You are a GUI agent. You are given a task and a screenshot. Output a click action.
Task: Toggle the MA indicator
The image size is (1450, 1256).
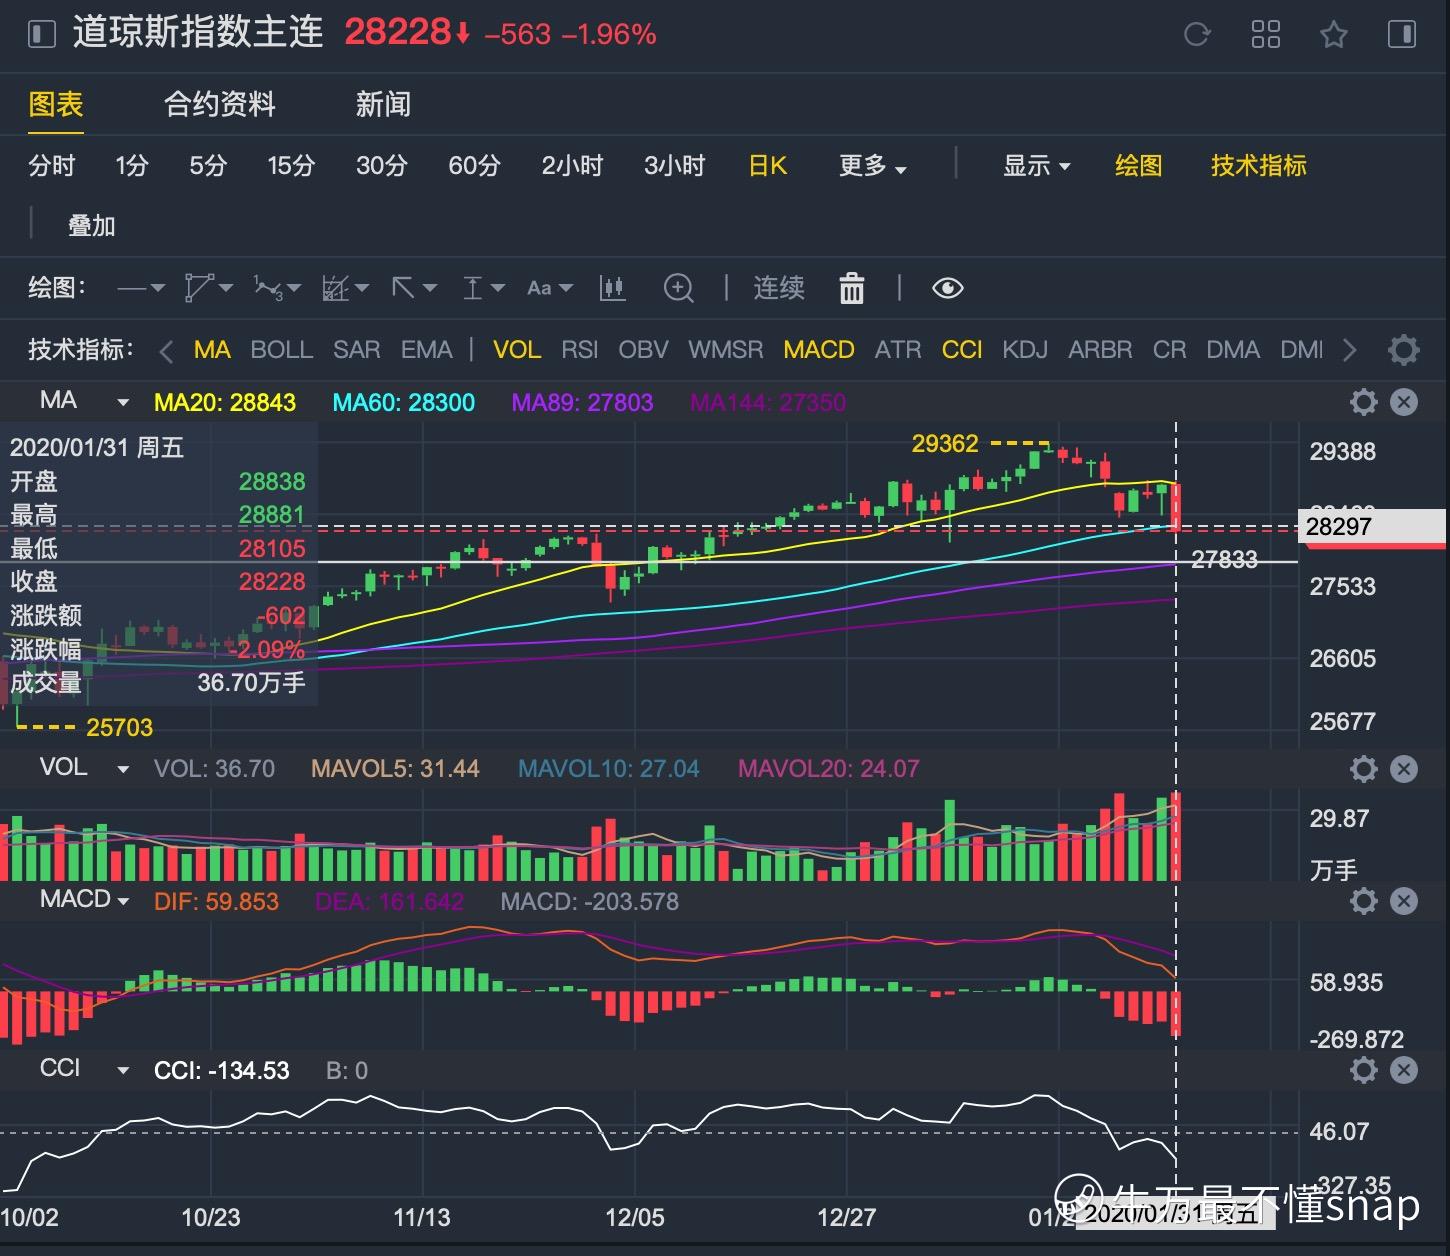pos(212,350)
